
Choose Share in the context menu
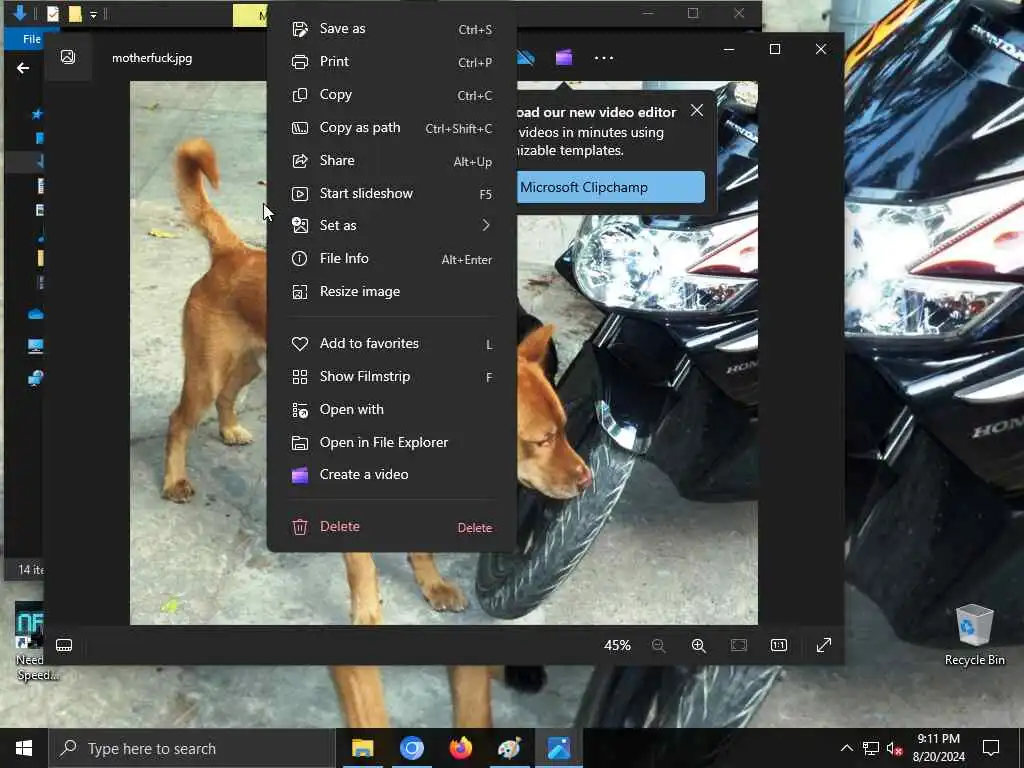(392, 161)
